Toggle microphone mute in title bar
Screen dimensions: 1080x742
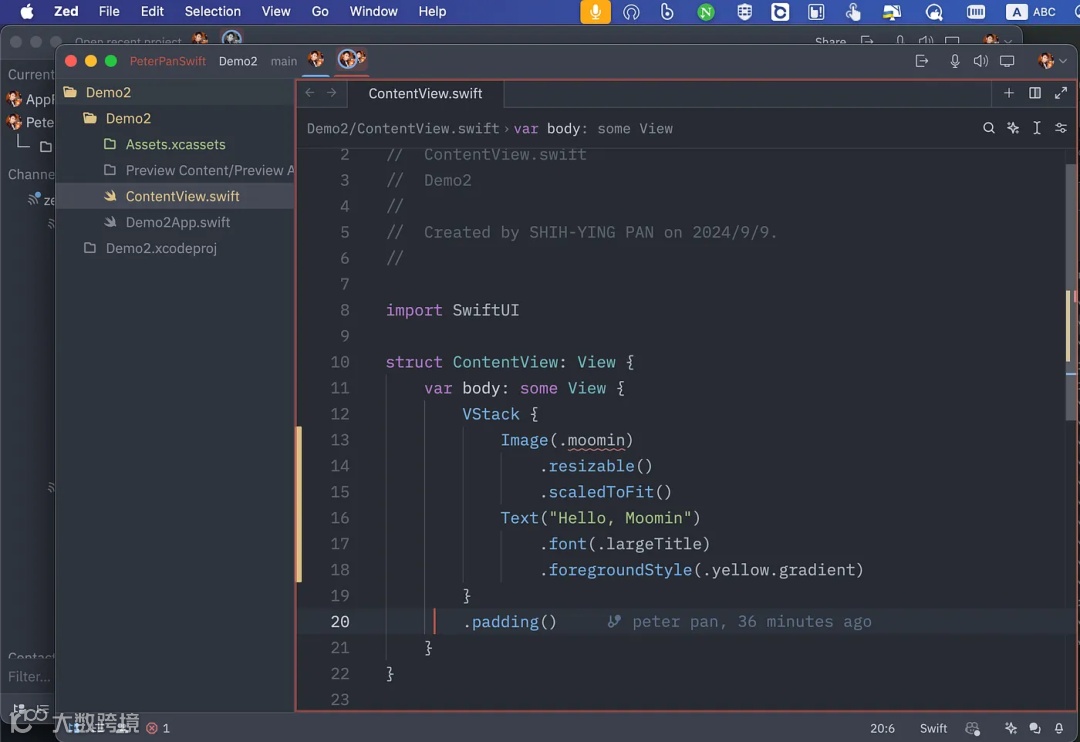(955, 61)
